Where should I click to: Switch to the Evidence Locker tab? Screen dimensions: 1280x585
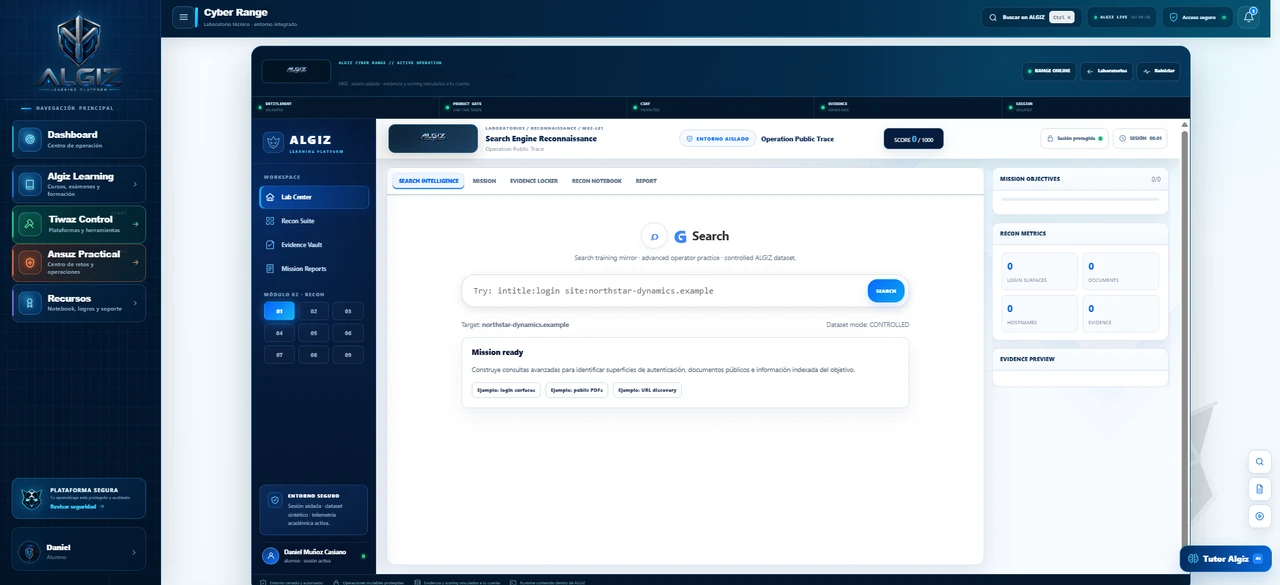tap(534, 181)
